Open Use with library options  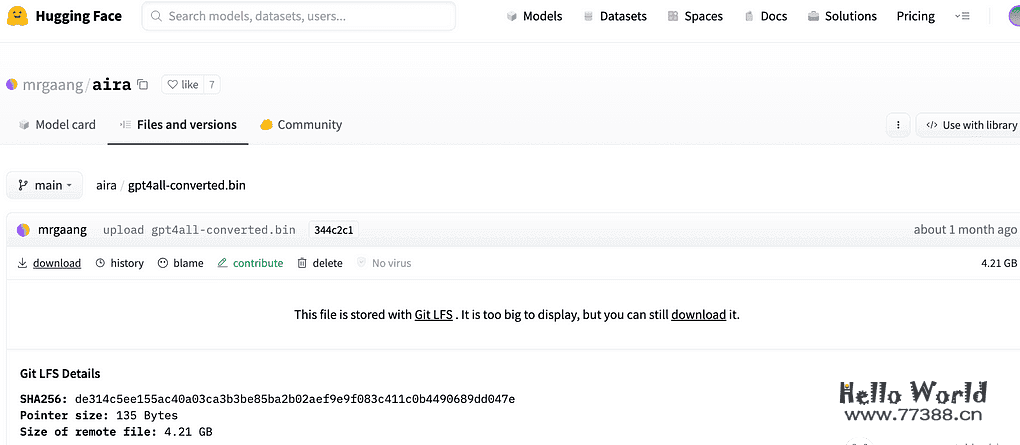968,125
